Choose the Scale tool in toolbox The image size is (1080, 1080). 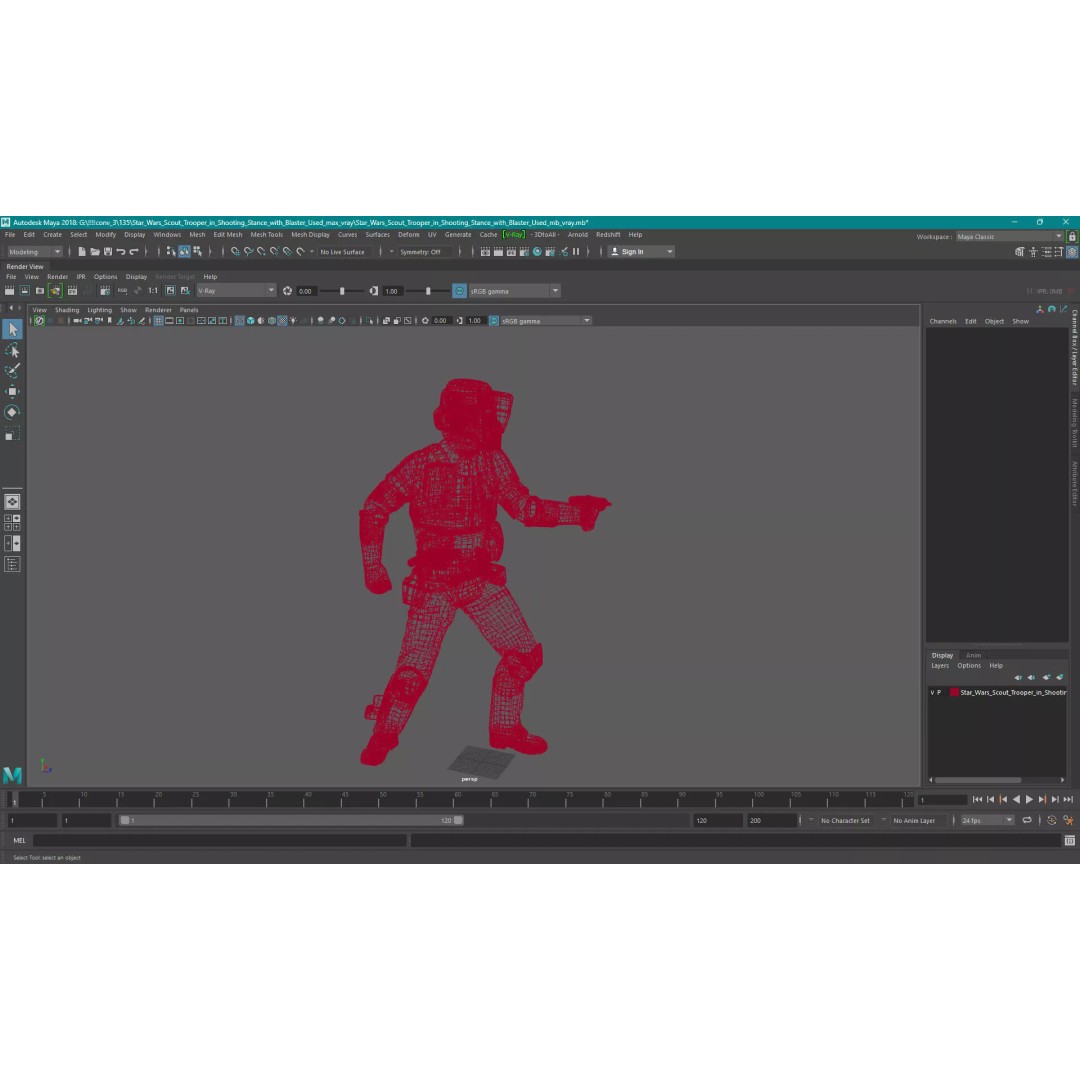(12, 433)
